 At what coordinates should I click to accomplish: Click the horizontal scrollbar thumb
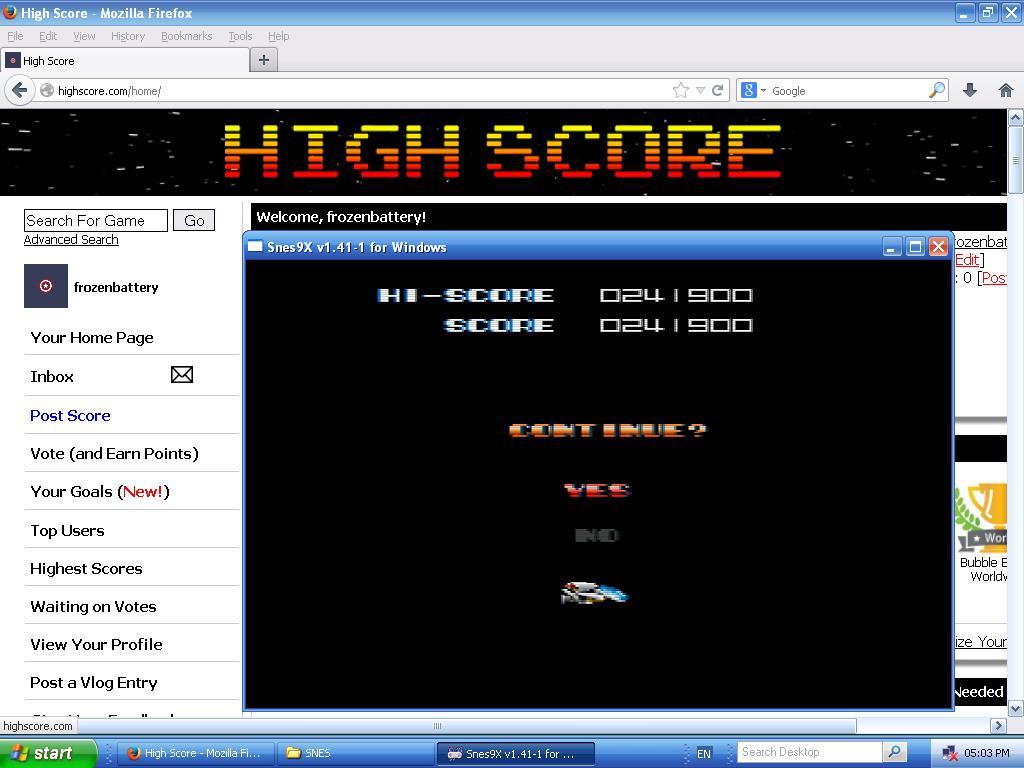437,726
